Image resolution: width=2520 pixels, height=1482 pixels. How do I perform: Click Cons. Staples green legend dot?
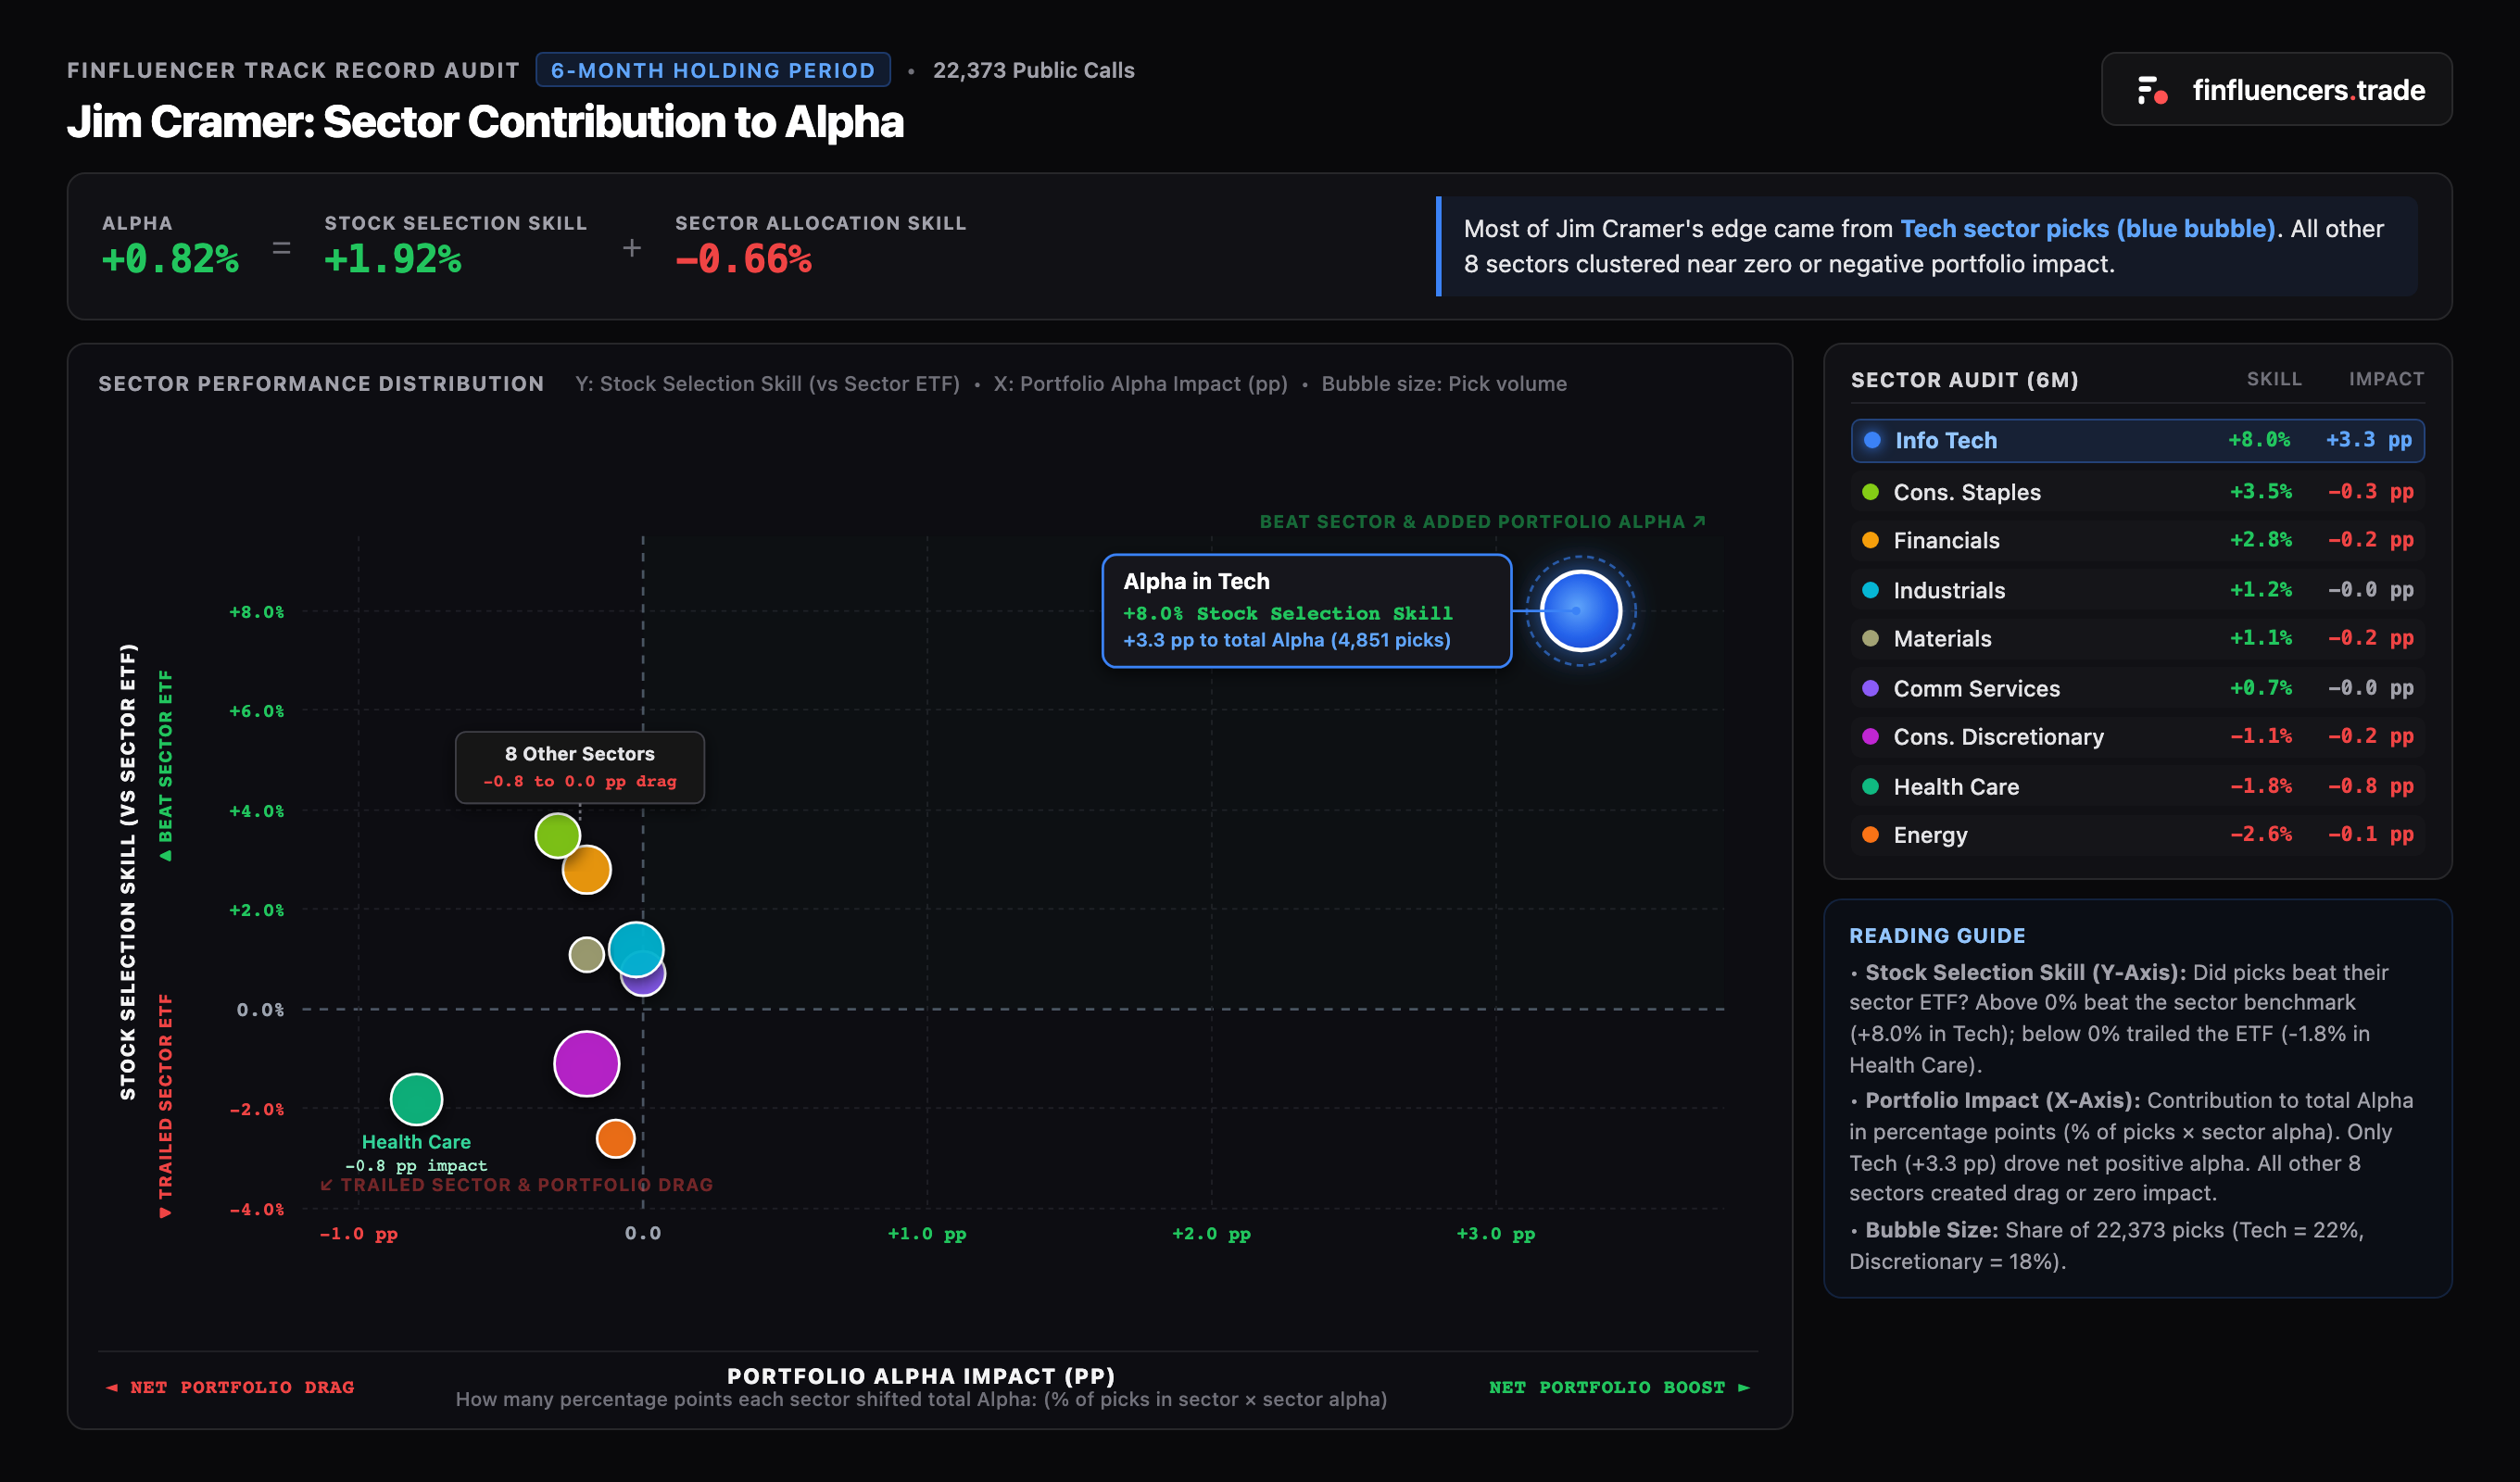point(1870,492)
